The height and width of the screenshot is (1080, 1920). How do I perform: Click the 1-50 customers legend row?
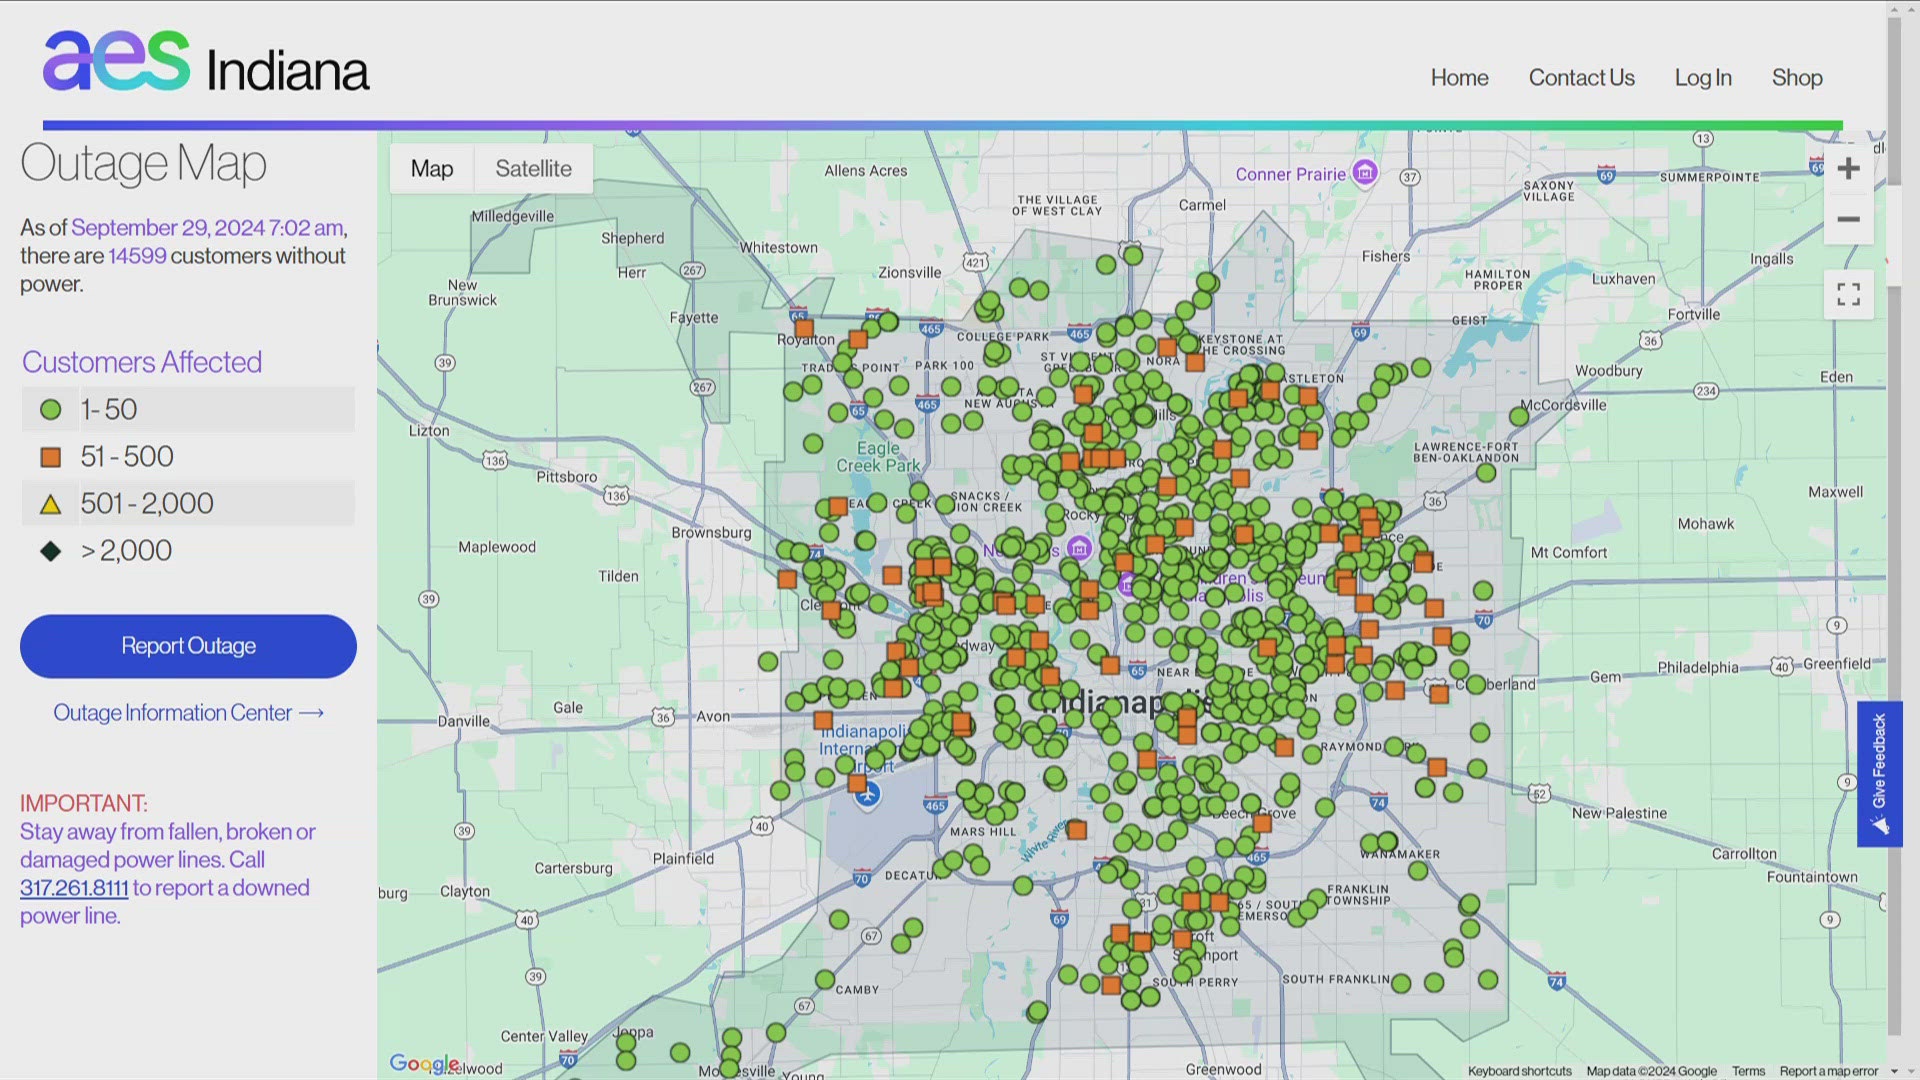pyautogui.click(x=188, y=410)
